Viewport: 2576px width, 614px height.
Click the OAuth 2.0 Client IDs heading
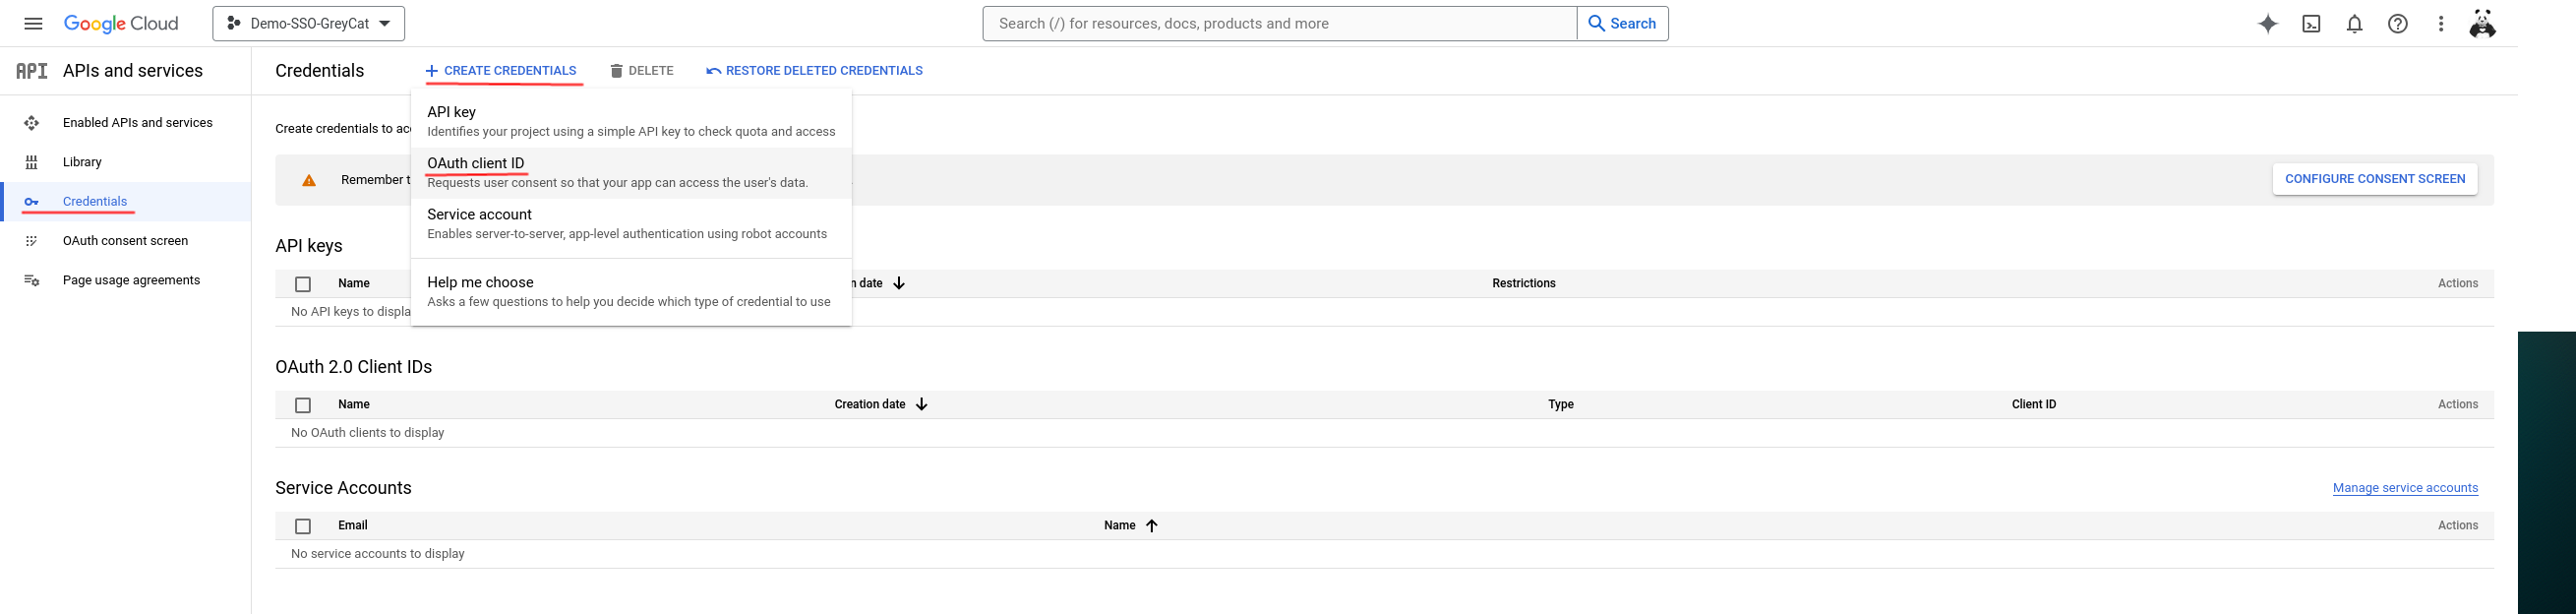coord(354,367)
